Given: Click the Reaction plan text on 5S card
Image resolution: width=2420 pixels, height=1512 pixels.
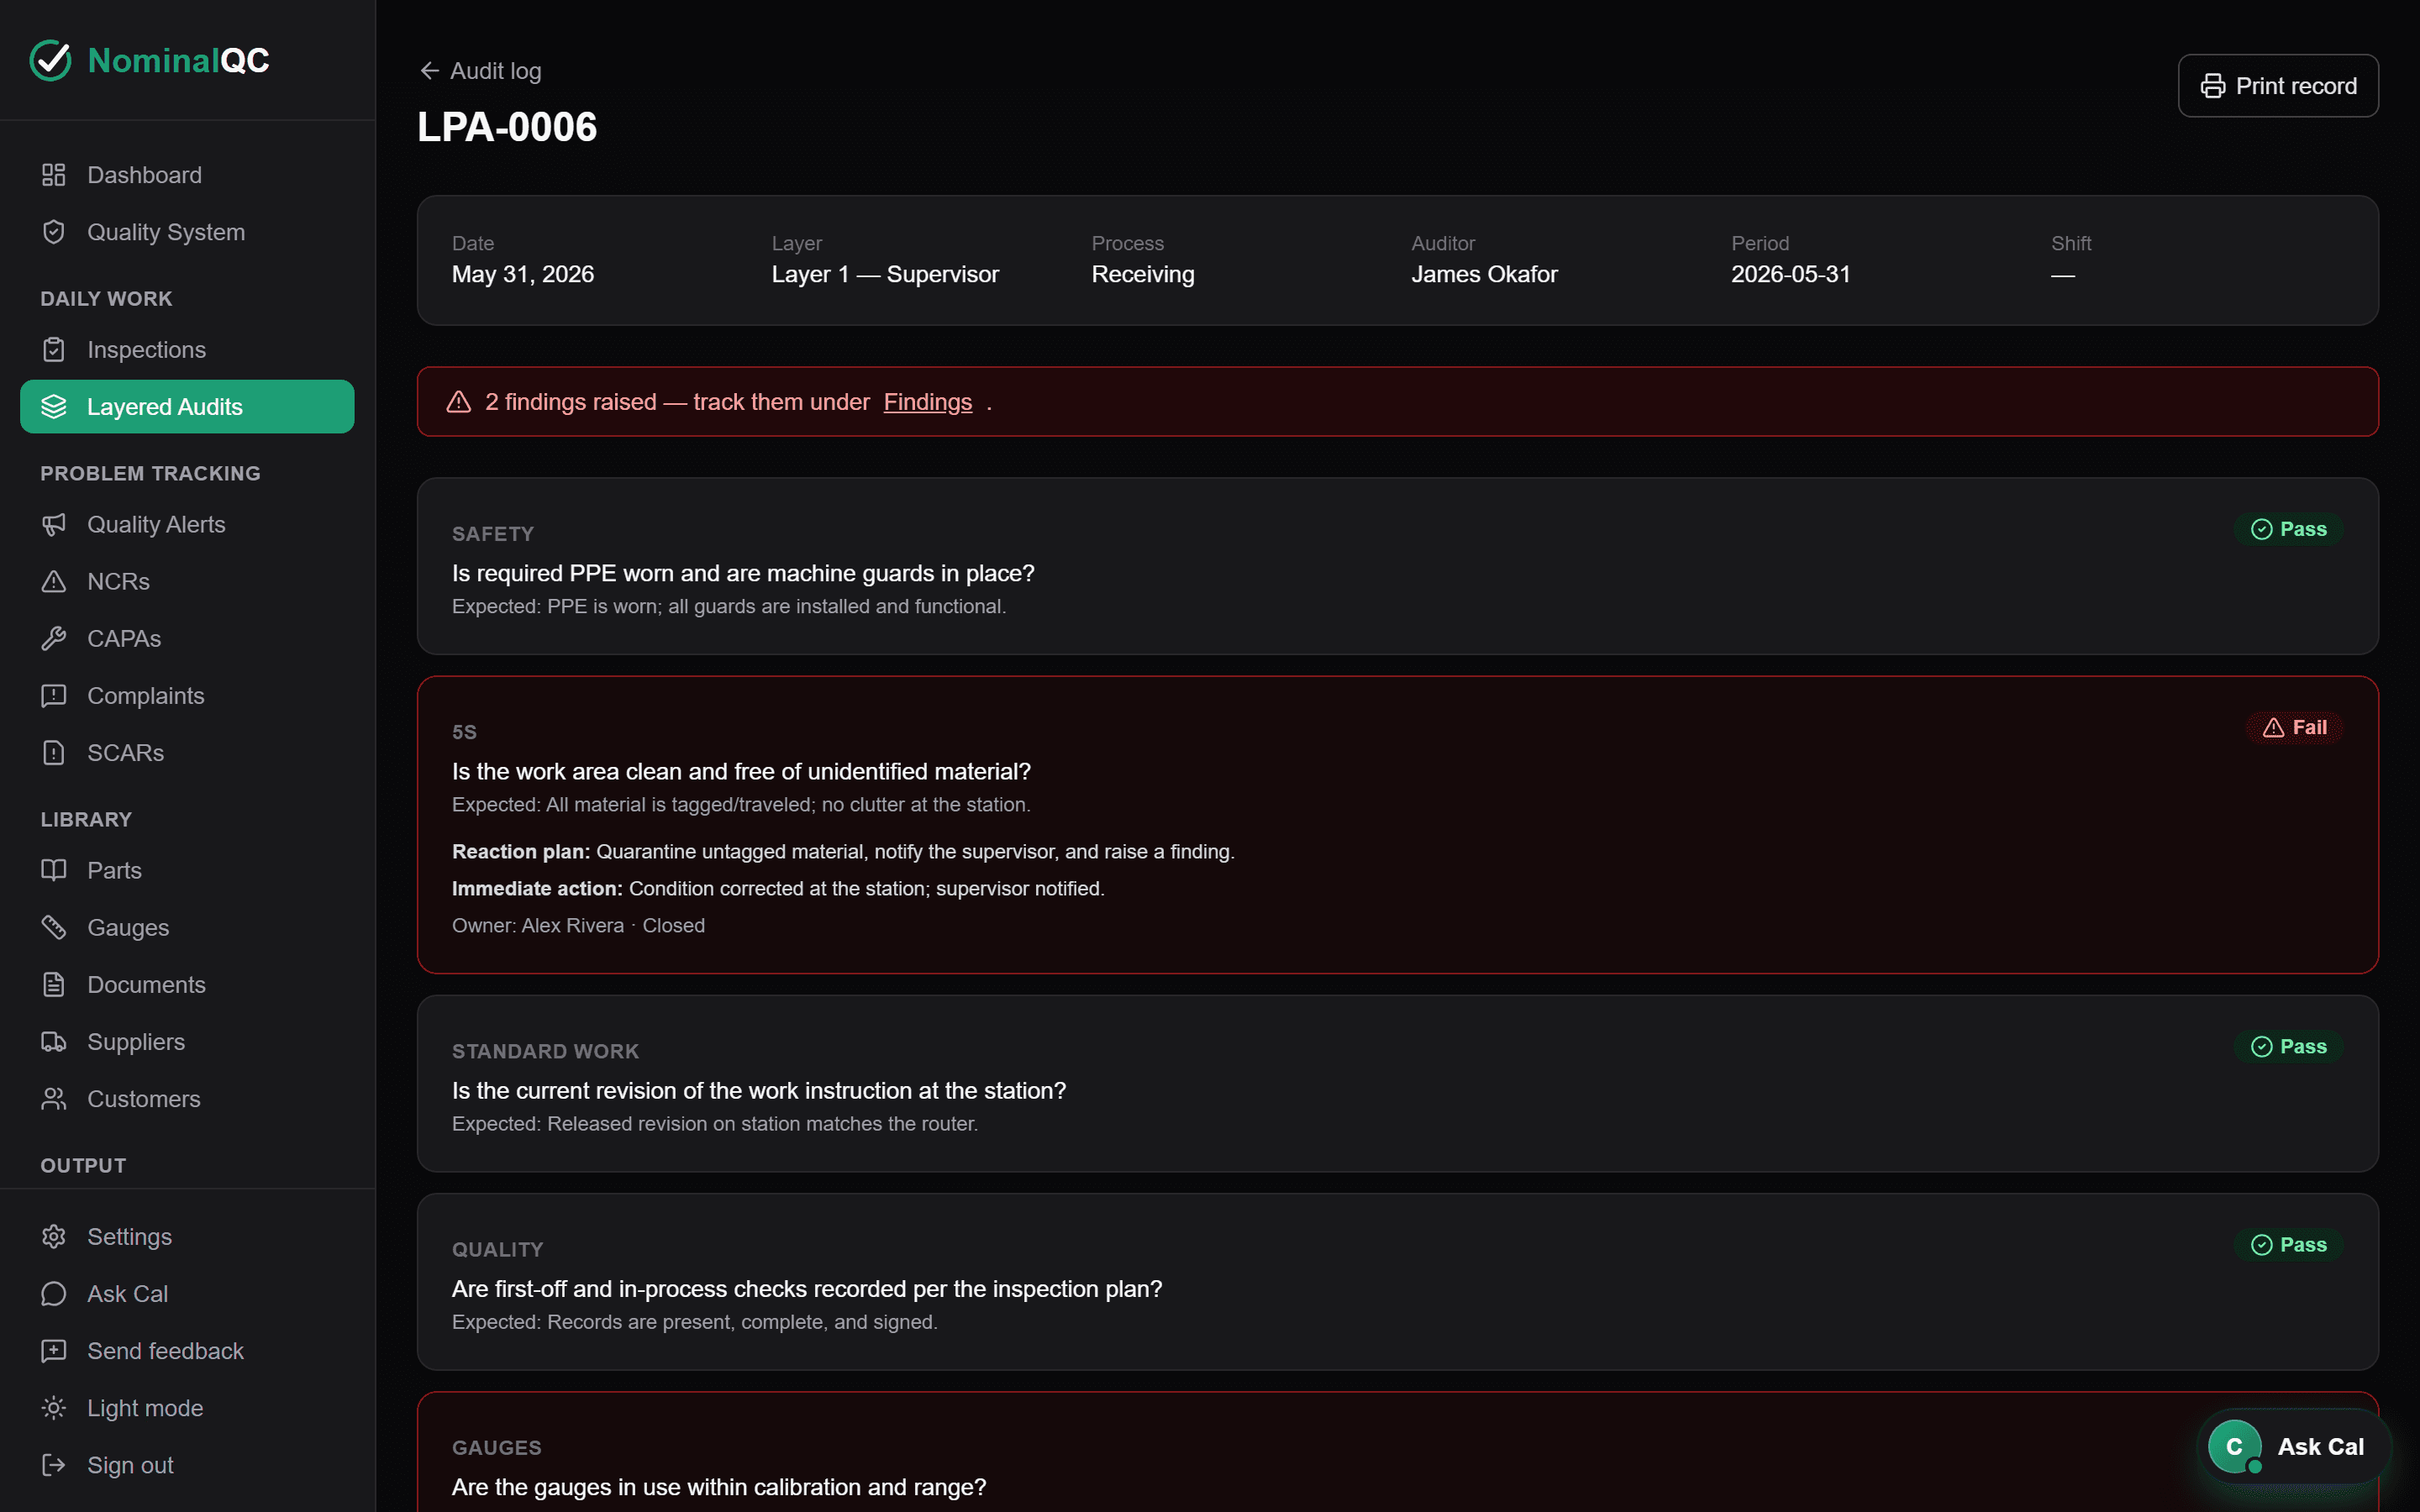Looking at the screenshot, I should 843,851.
